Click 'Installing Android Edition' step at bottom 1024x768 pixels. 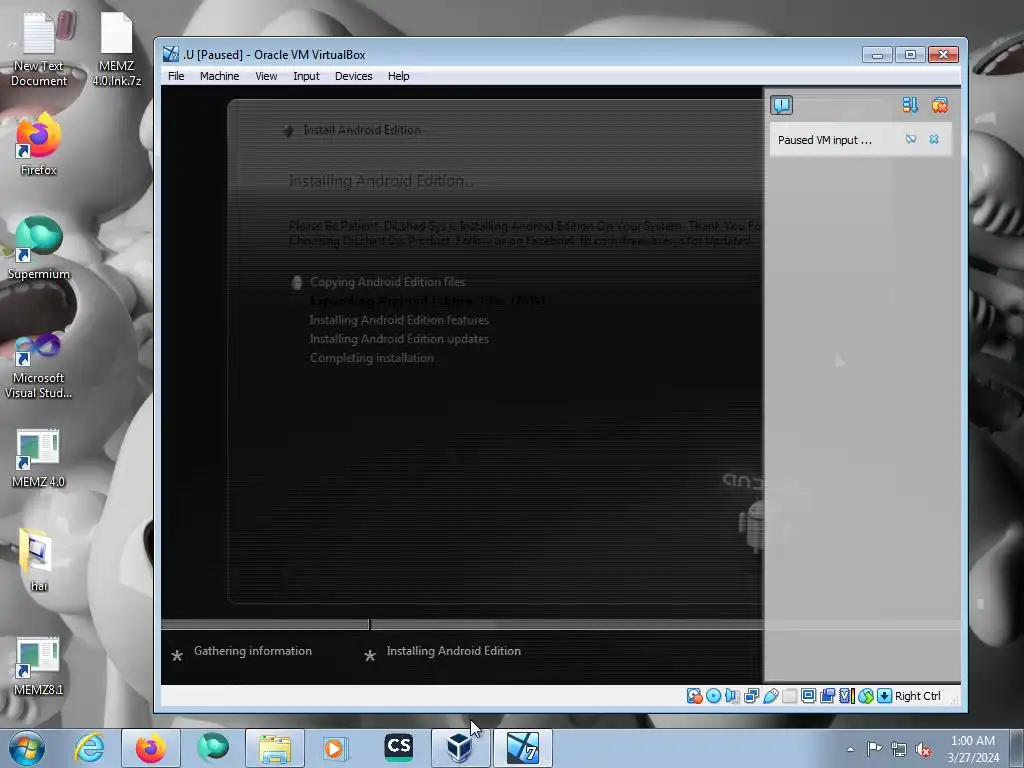453,651
